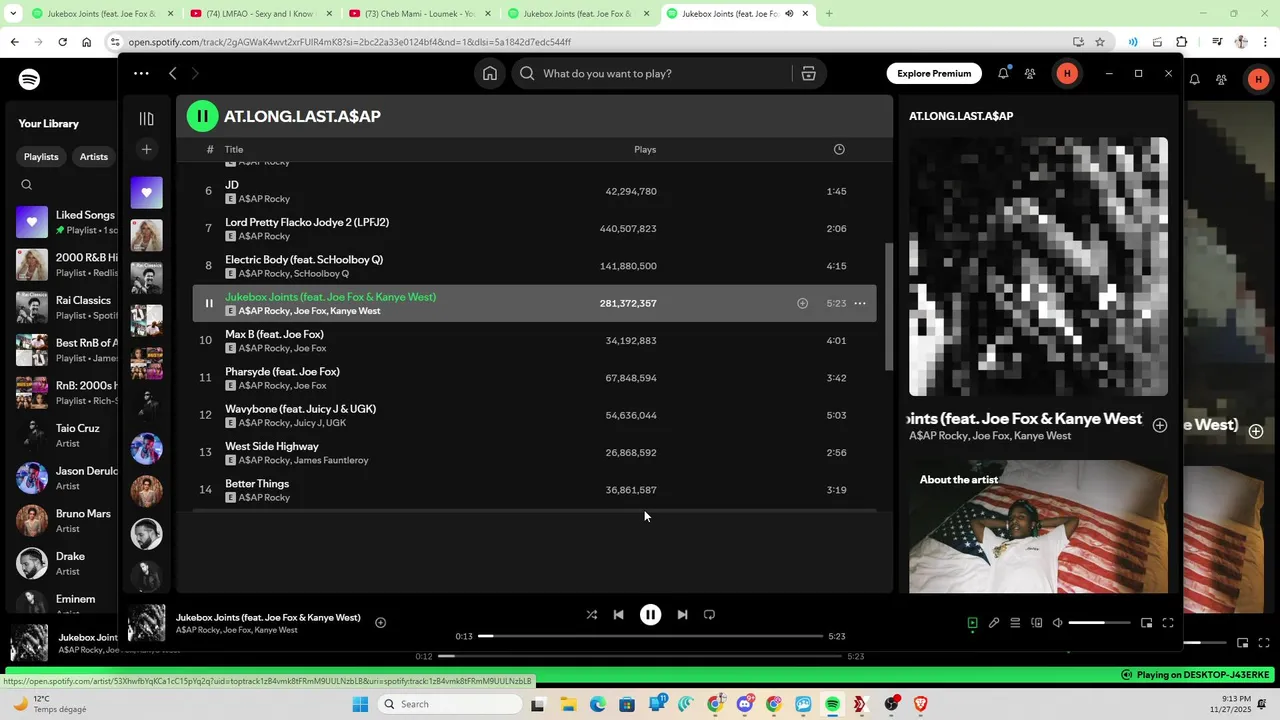Pause Jukebox Joints from its track row
Viewport: 1280px width, 720px height.
pos(209,303)
